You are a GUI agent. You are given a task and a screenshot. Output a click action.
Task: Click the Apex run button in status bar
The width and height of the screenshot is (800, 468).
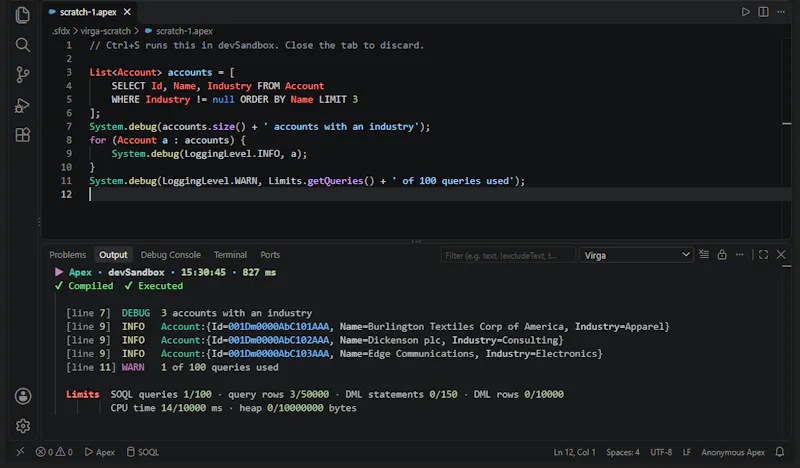[x=99, y=452]
